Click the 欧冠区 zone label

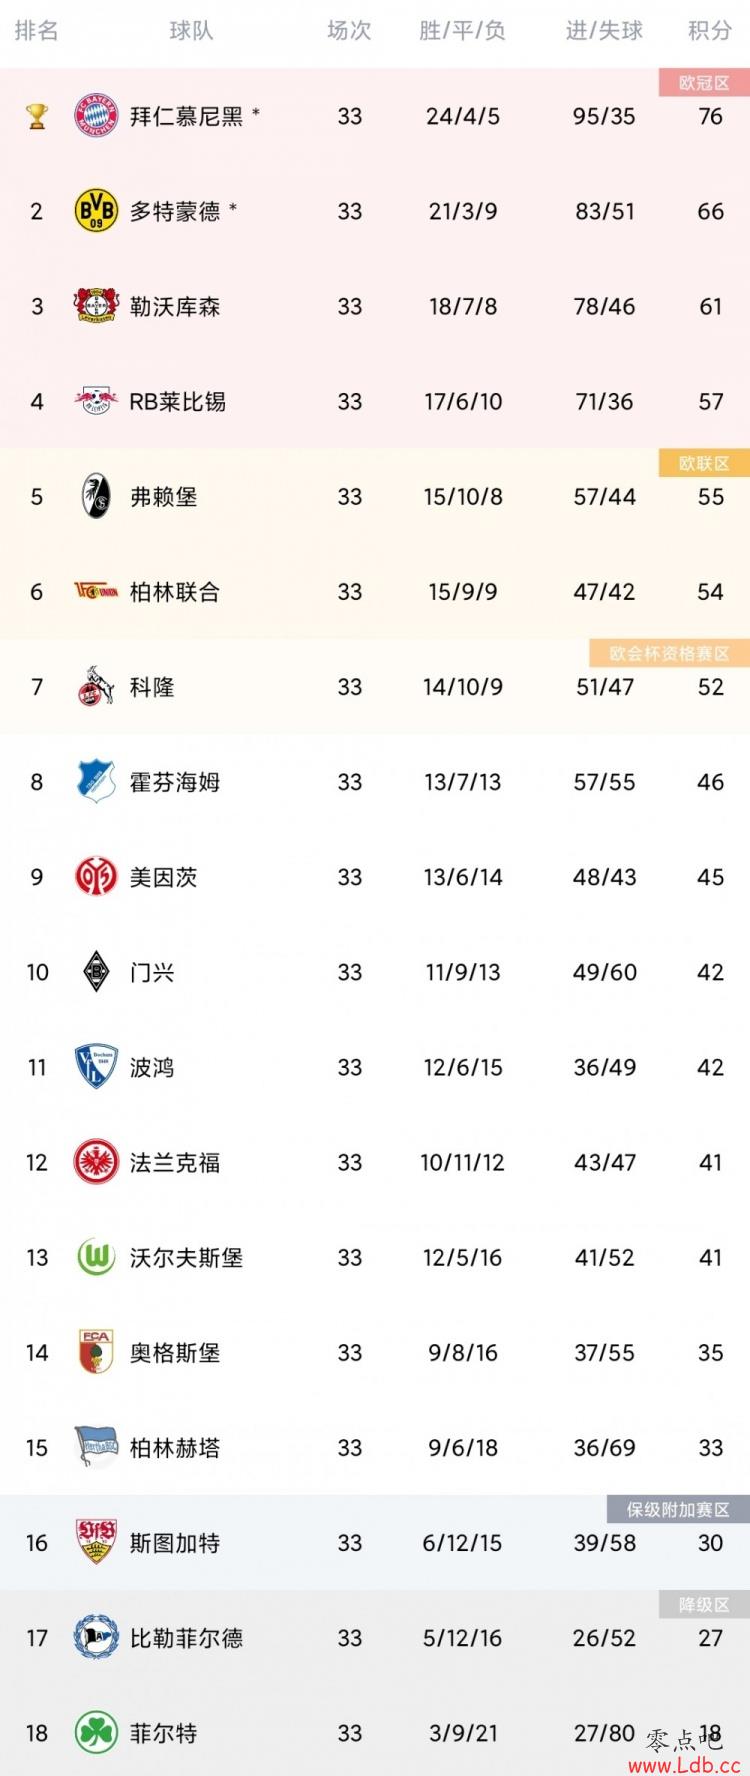(x=704, y=83)
